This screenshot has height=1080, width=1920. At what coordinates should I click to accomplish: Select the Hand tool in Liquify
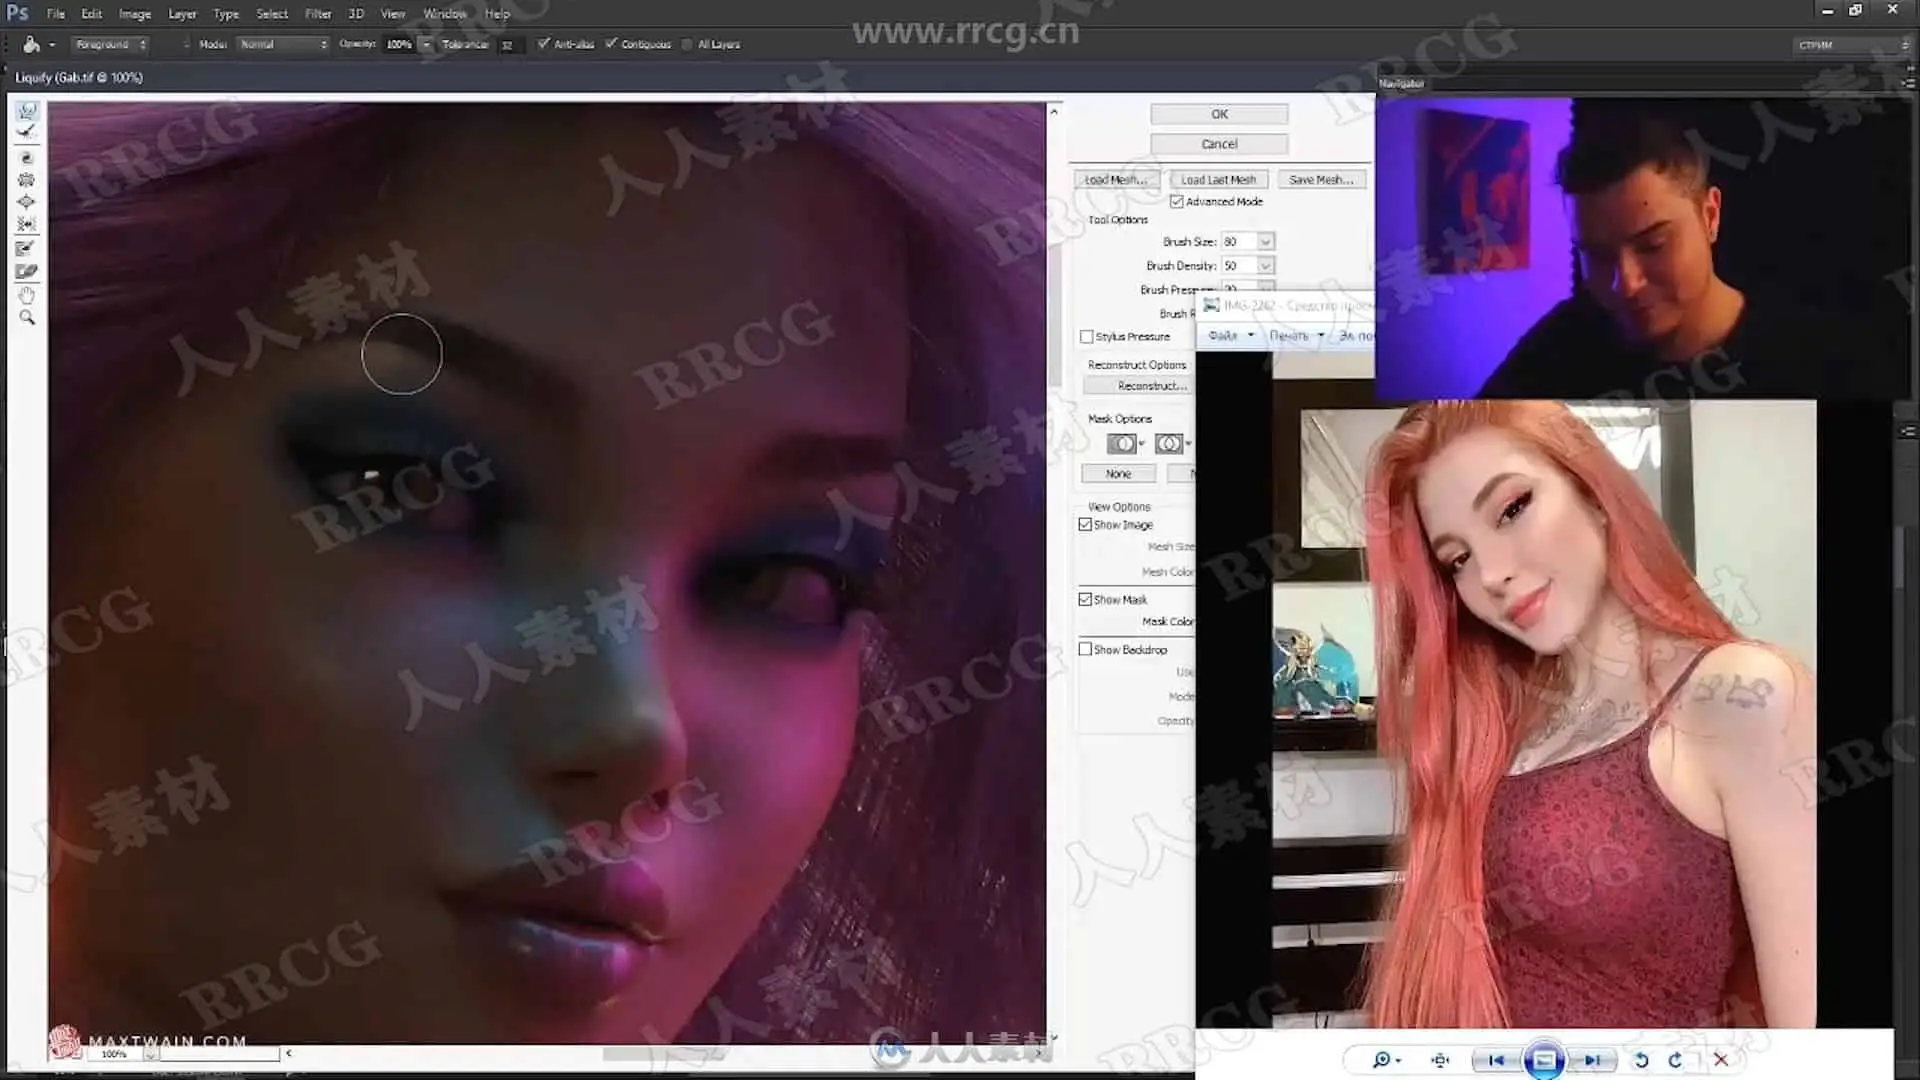click(27, 296)
